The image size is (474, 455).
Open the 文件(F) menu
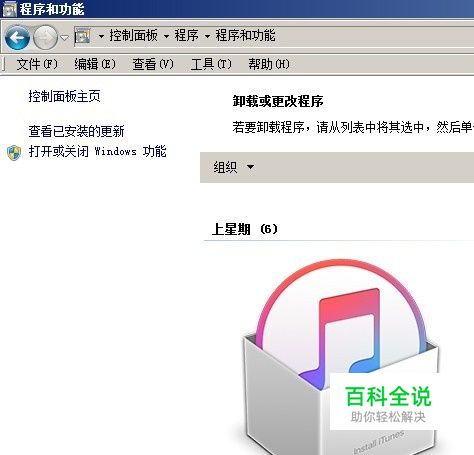point(37,64)
